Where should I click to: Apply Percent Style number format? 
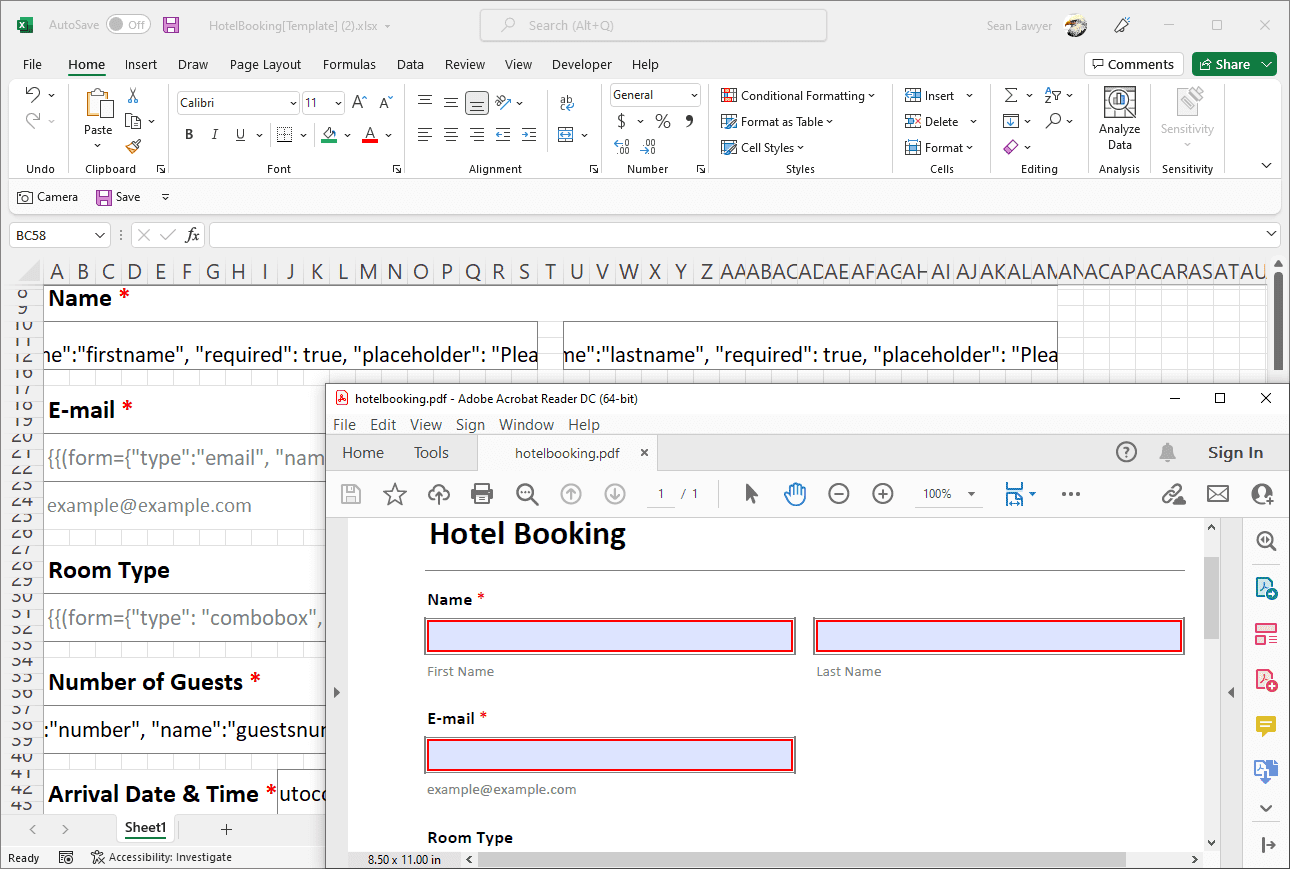point(662,121)
